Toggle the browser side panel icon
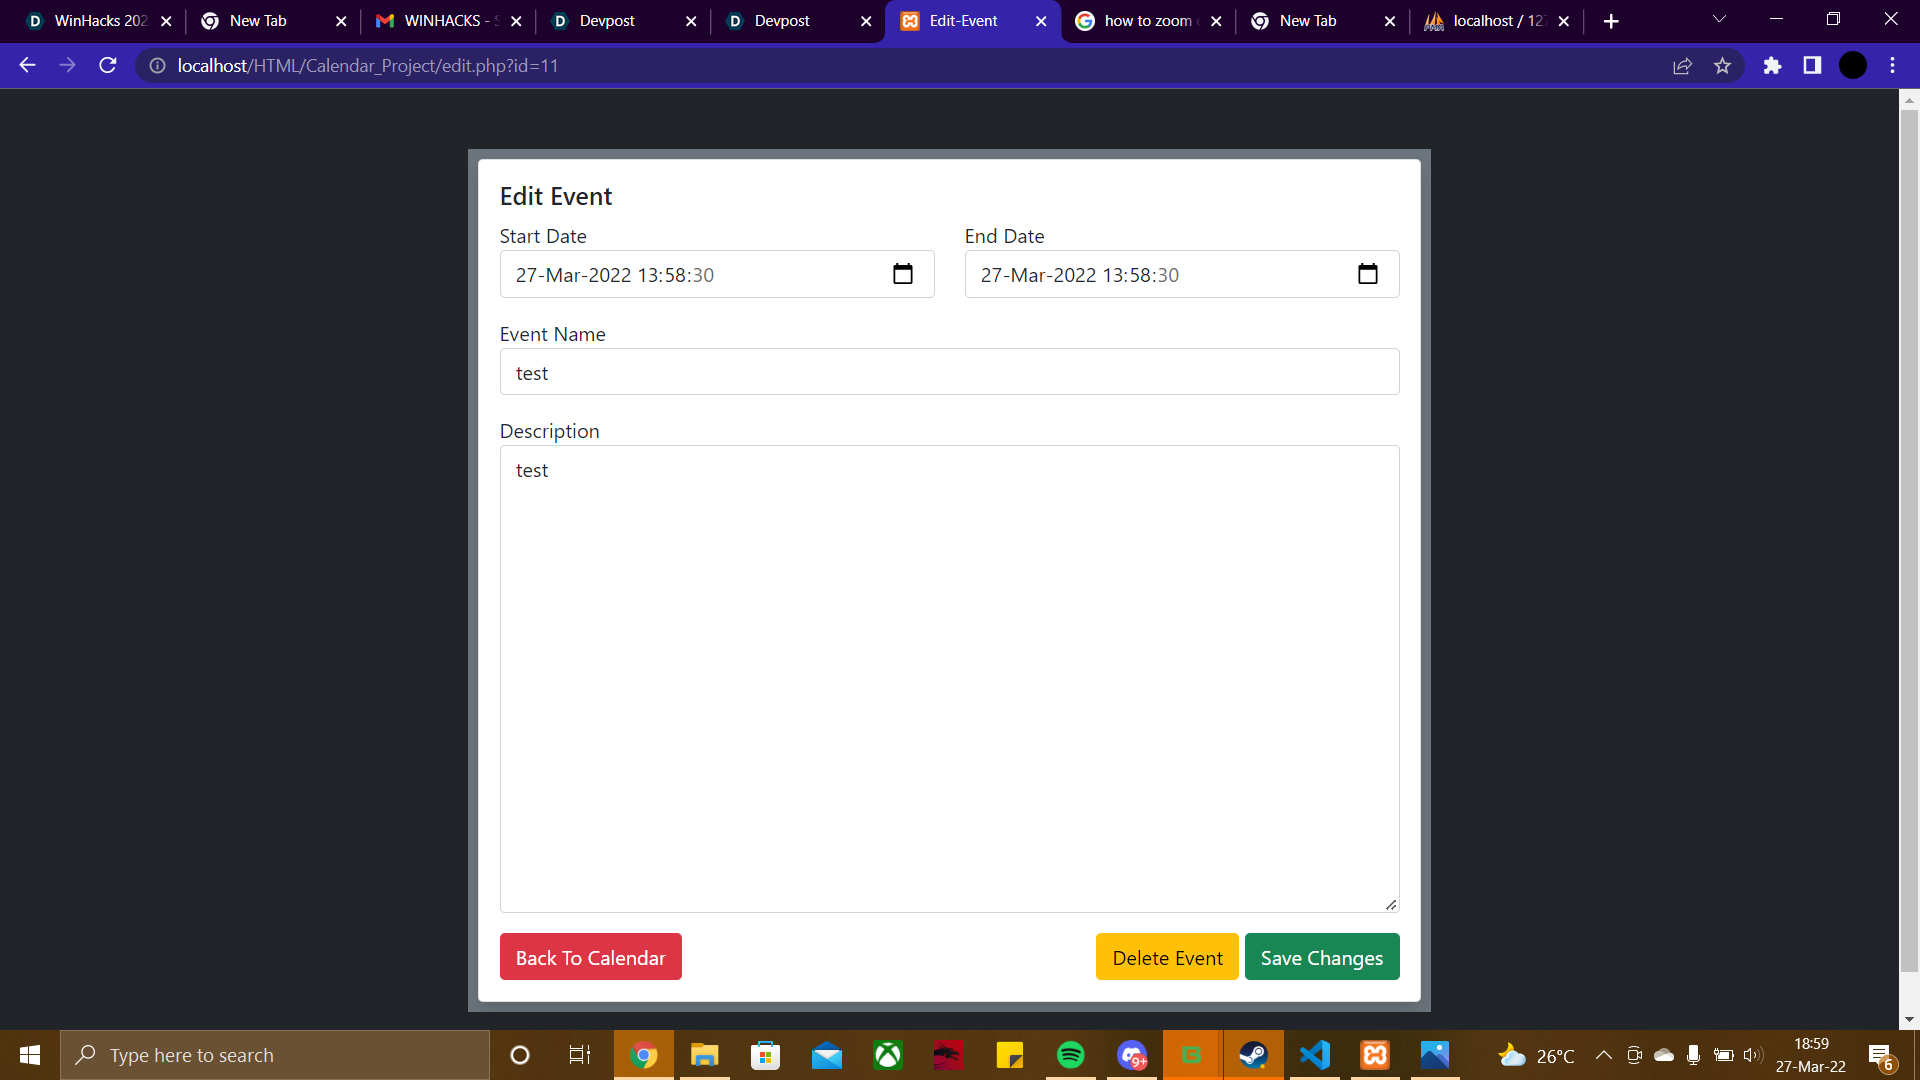This screenshot has width=1920, height=1080. [1812, 66]
